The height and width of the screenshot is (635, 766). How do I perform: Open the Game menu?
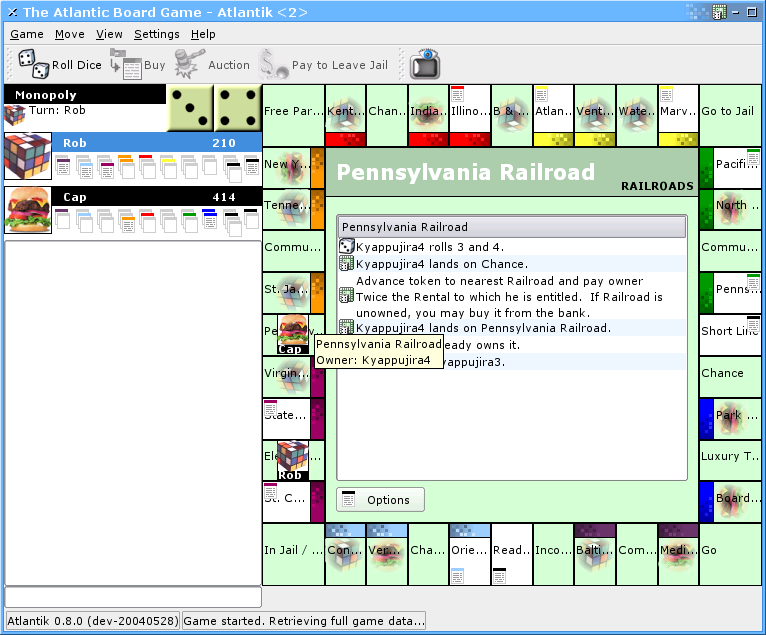[27, 34]
